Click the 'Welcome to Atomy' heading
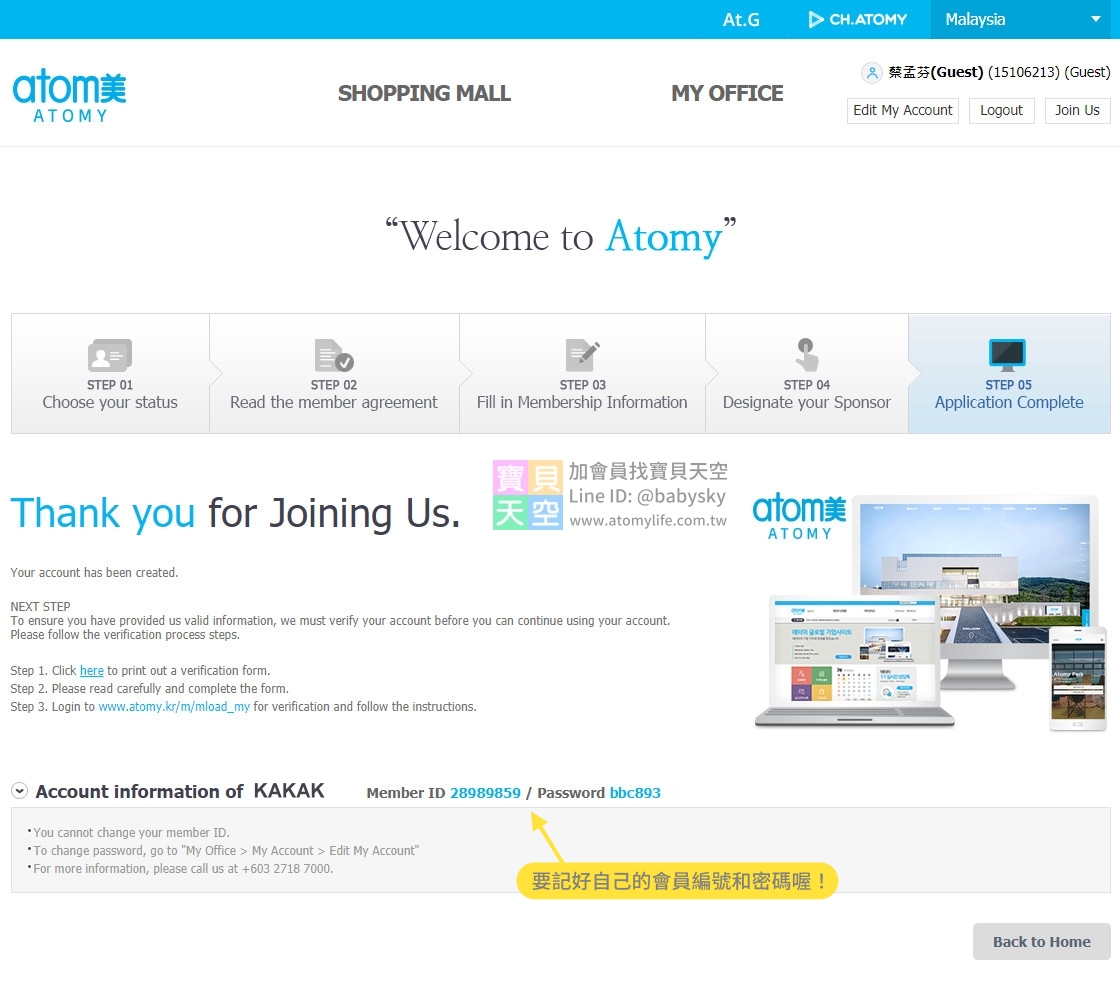1120x981 pixels. tap(561, 236)
